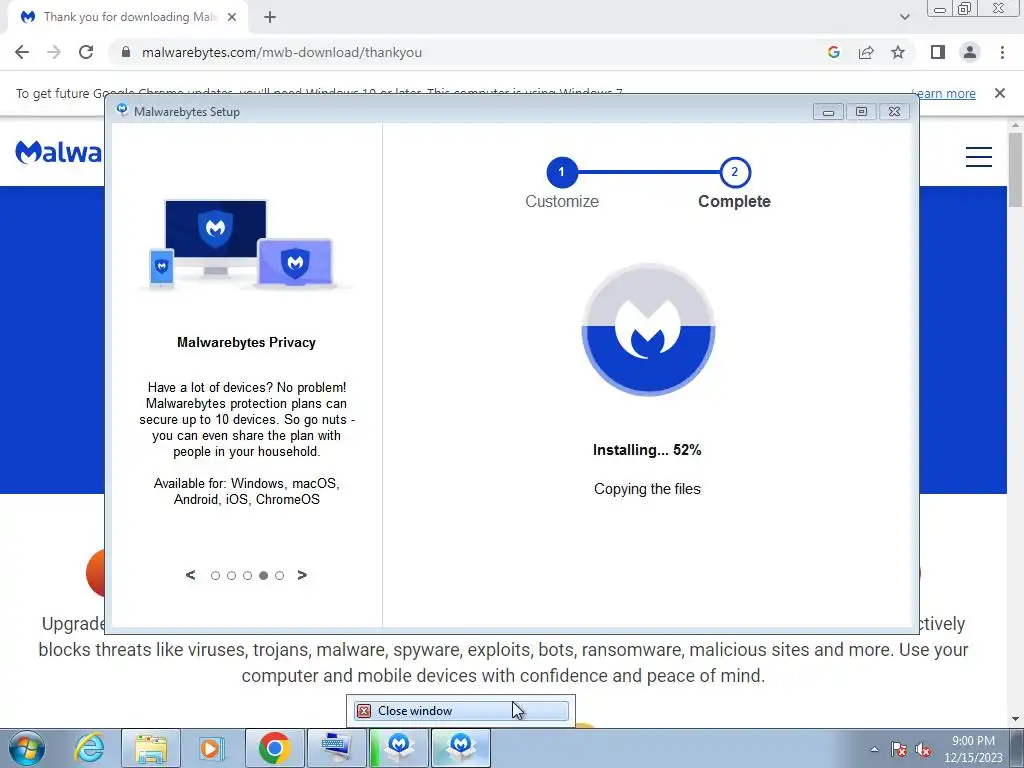
Task: Click scrollbar down arrow on page
Action: [x=1015, y=719]
